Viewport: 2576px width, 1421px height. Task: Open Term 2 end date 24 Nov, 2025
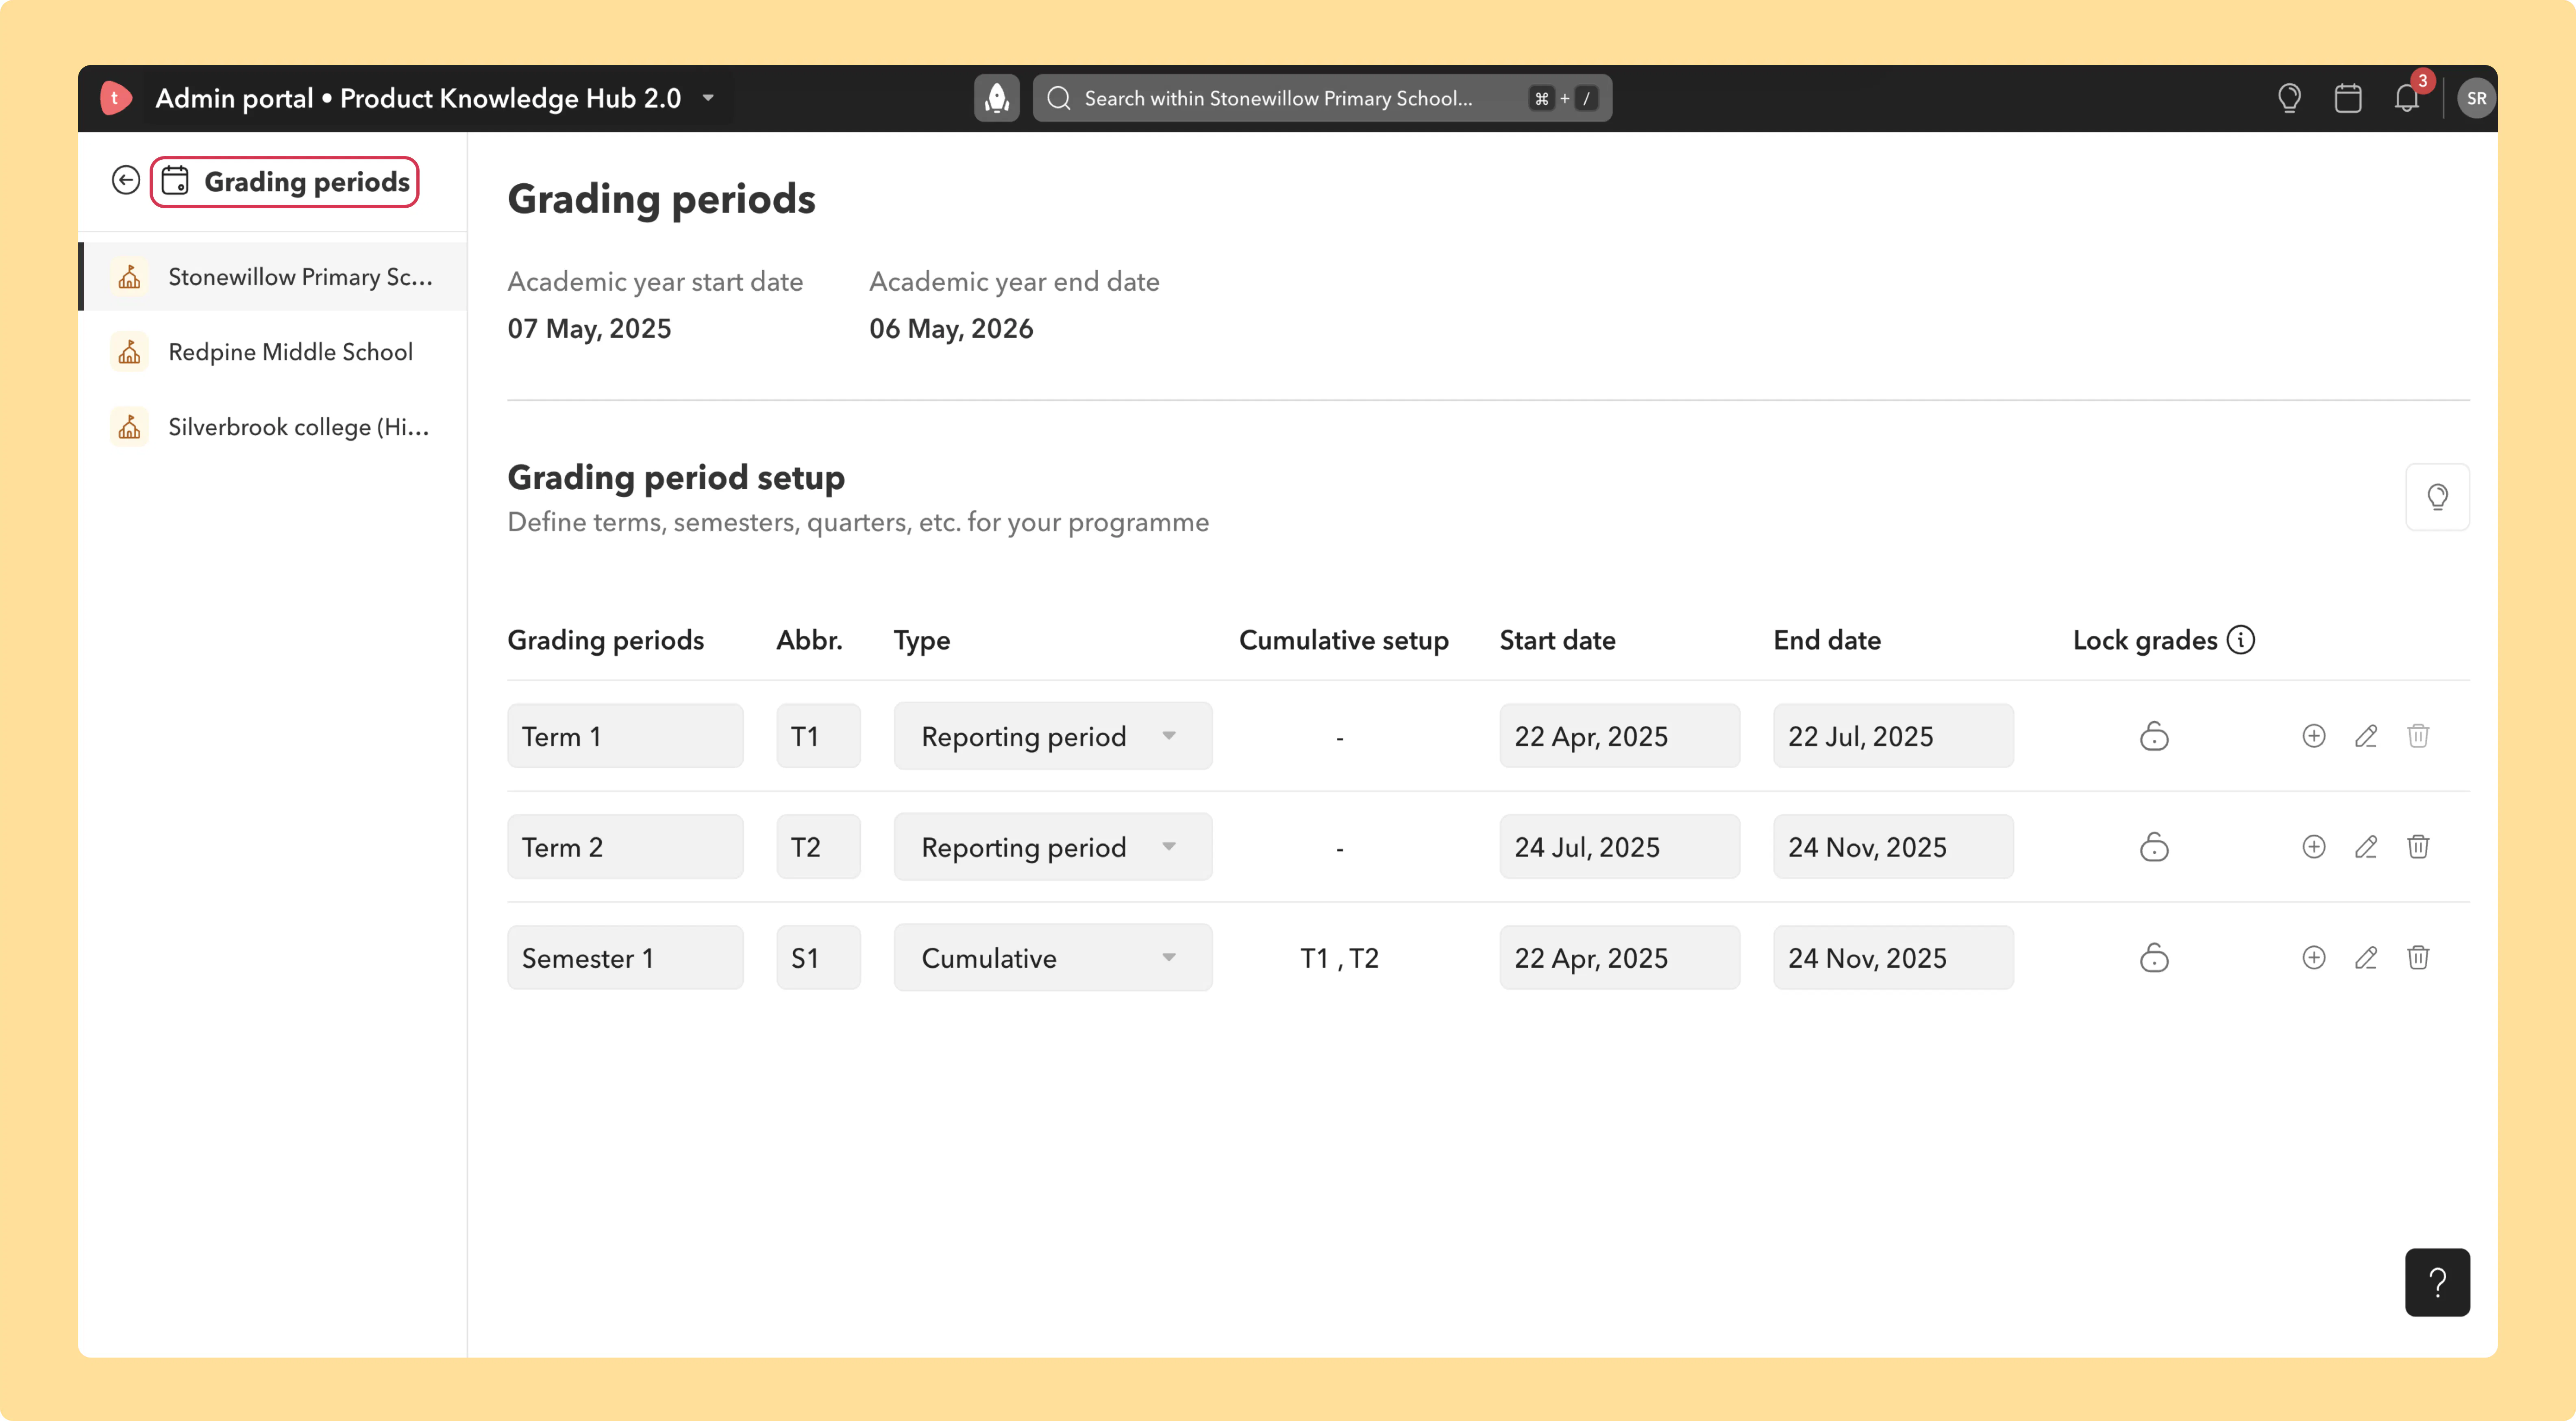point(1893,847)
